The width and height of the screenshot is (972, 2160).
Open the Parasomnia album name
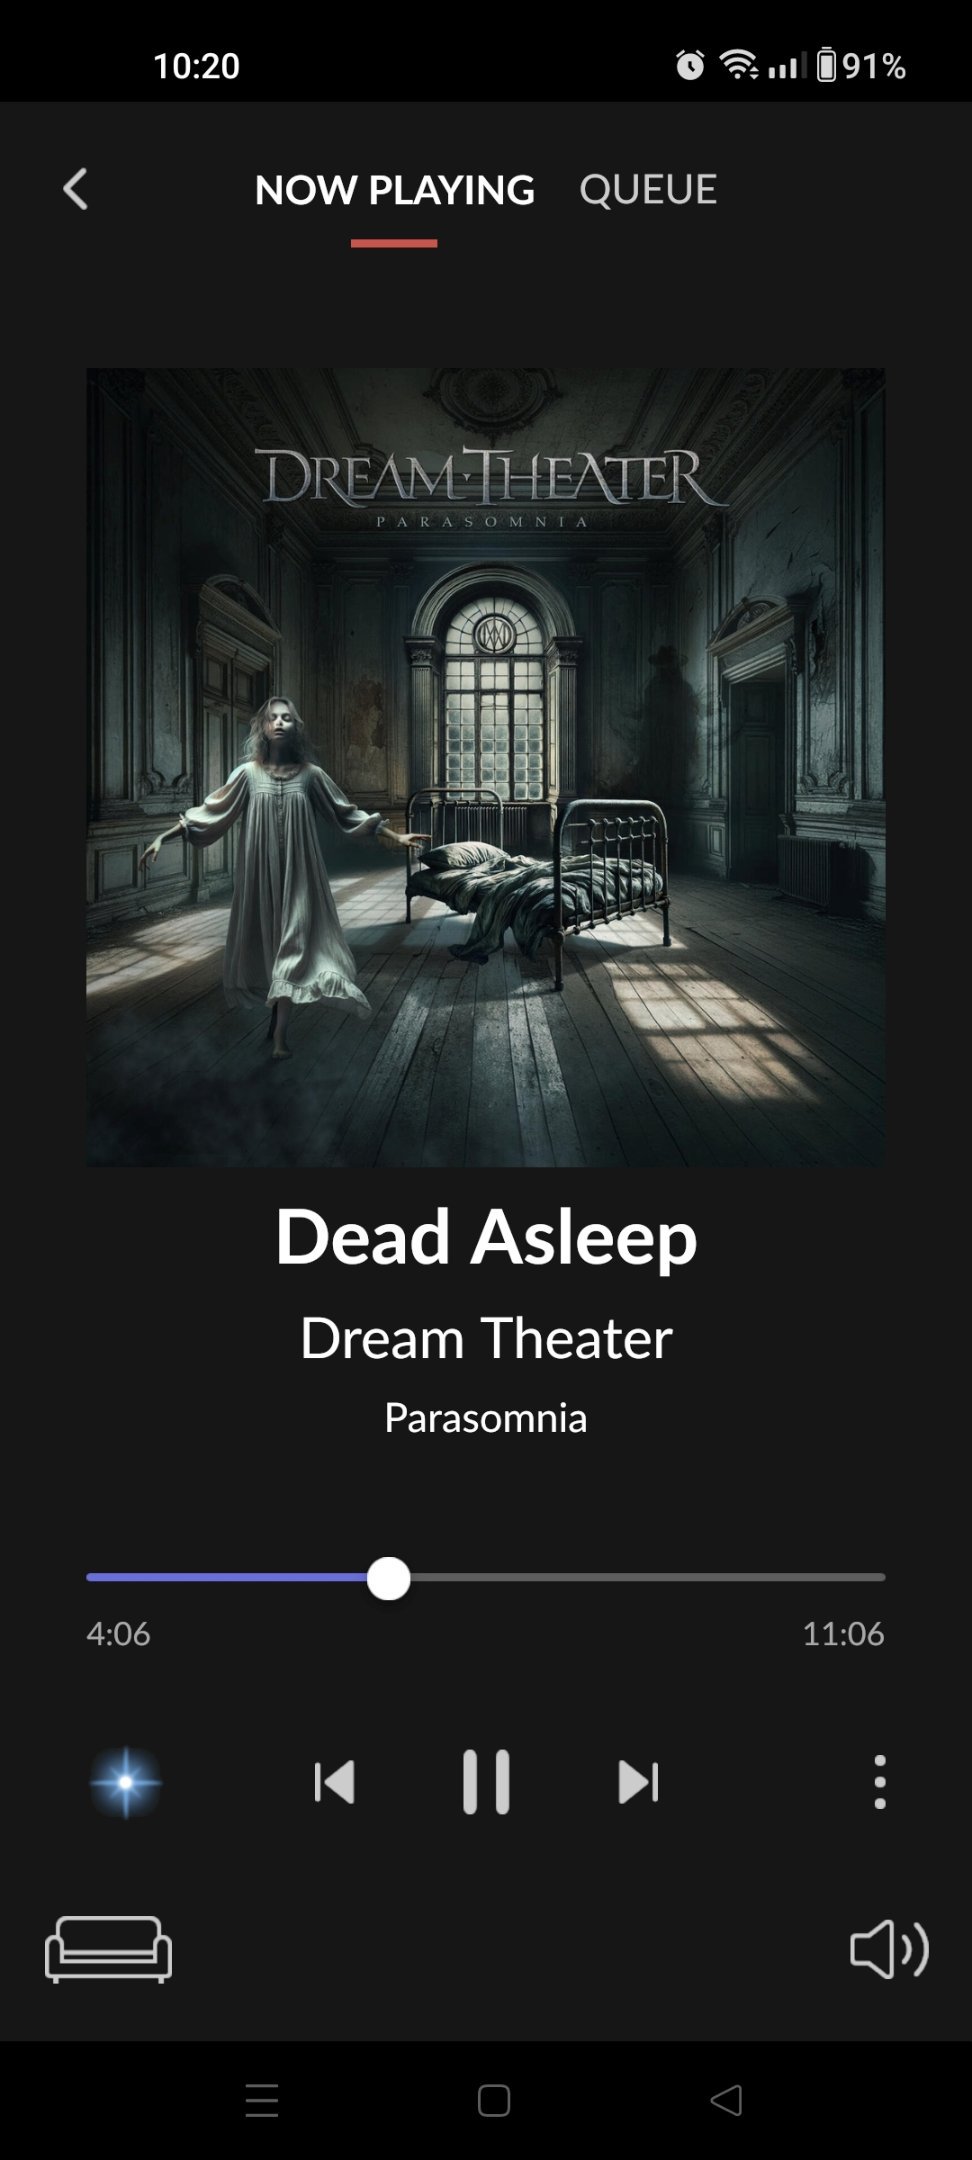(486, 1418)
